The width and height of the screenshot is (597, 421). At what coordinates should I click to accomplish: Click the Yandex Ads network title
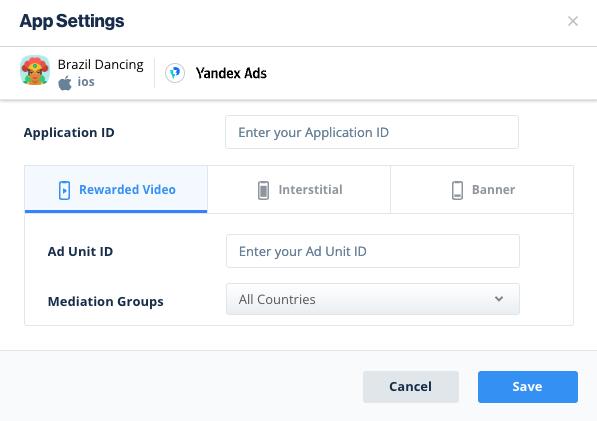pyautogui.click(x=231, y=73)
